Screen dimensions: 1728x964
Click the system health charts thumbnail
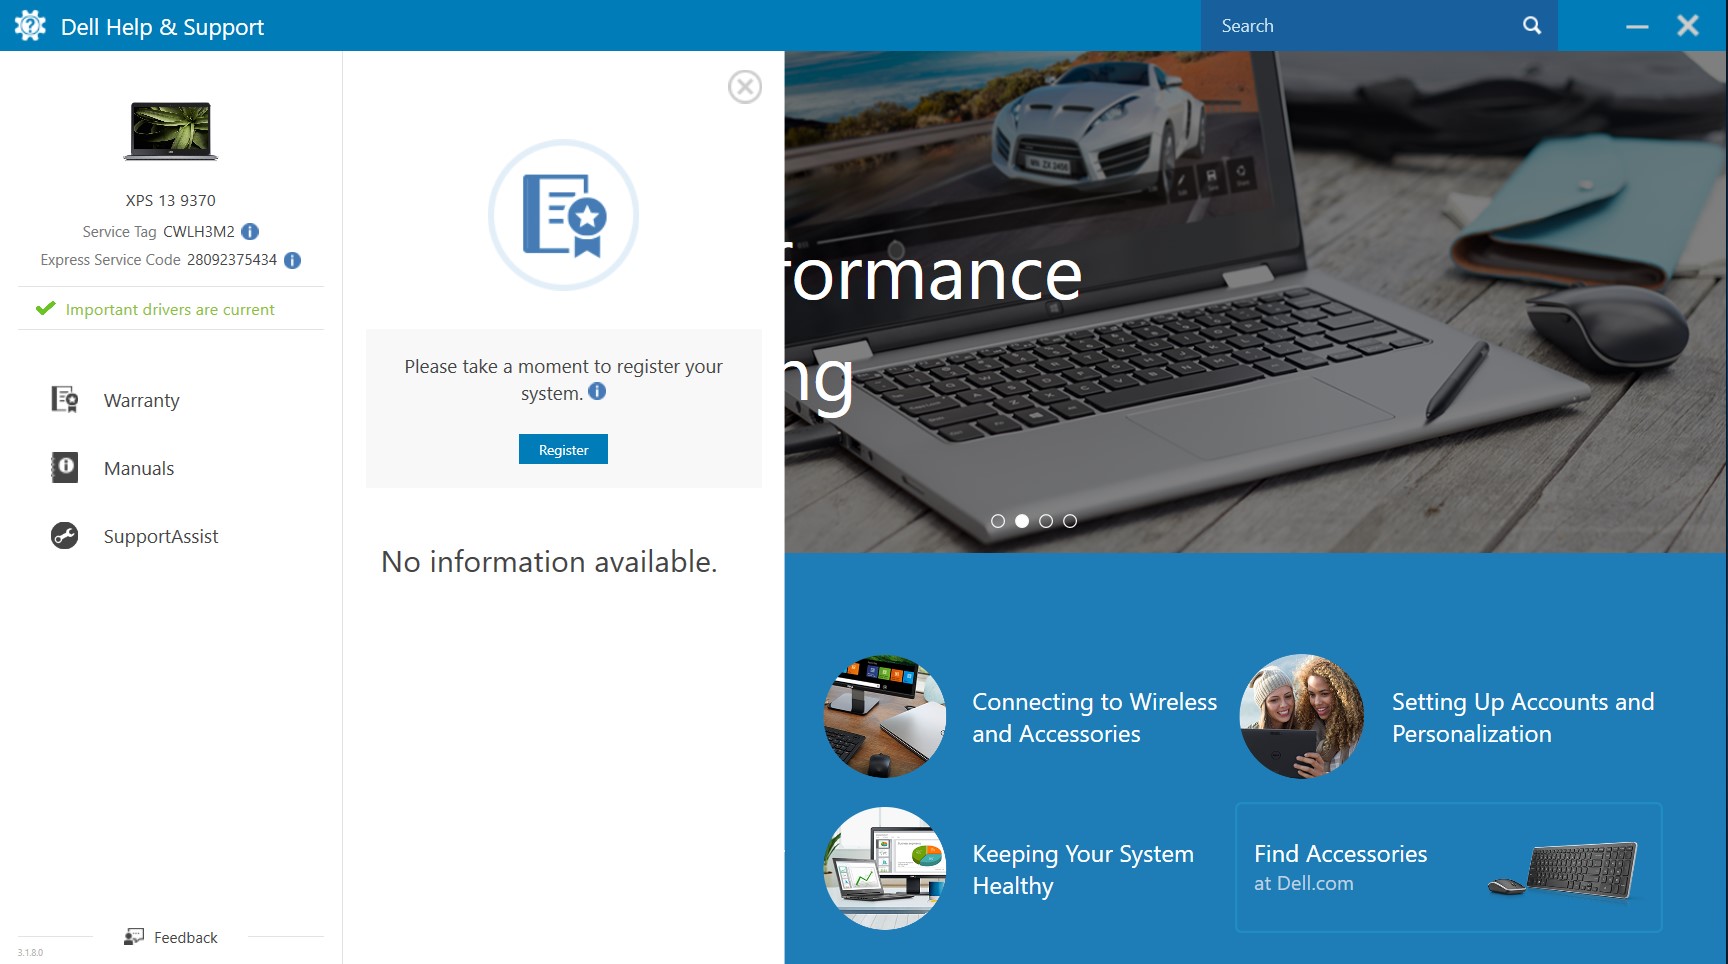[885, 868]
